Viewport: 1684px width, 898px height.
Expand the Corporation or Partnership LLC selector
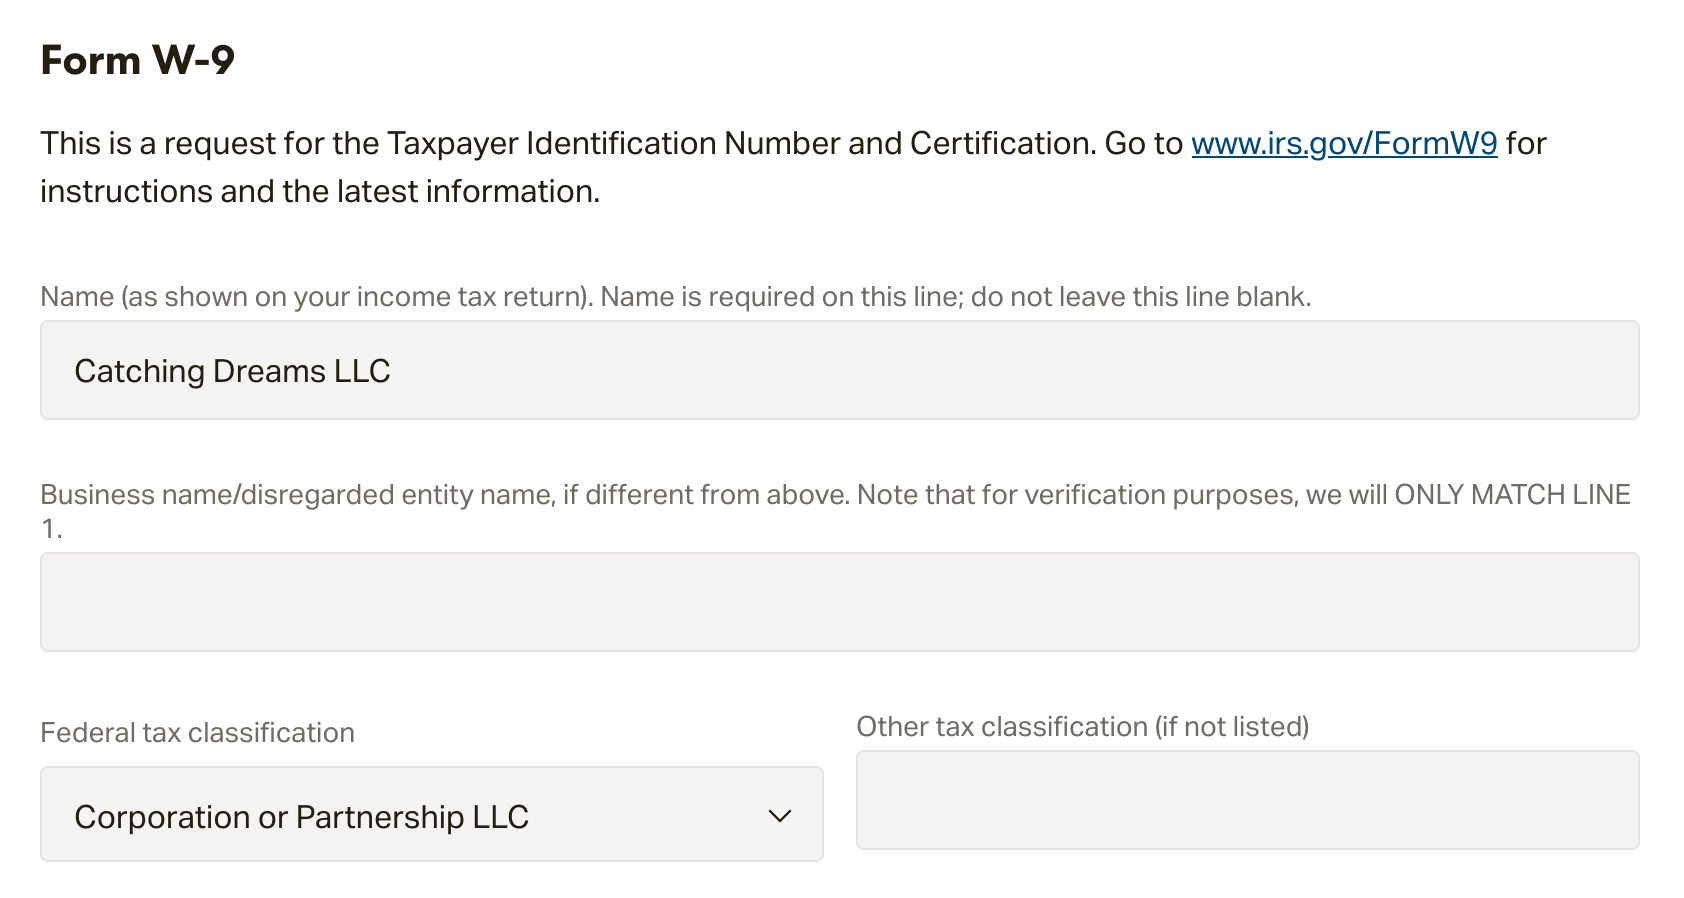430,814
